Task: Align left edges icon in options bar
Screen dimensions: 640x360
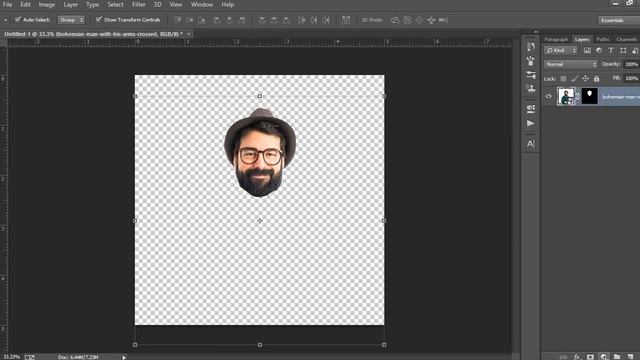Action: pyautogui.click(x=217, y=20)
